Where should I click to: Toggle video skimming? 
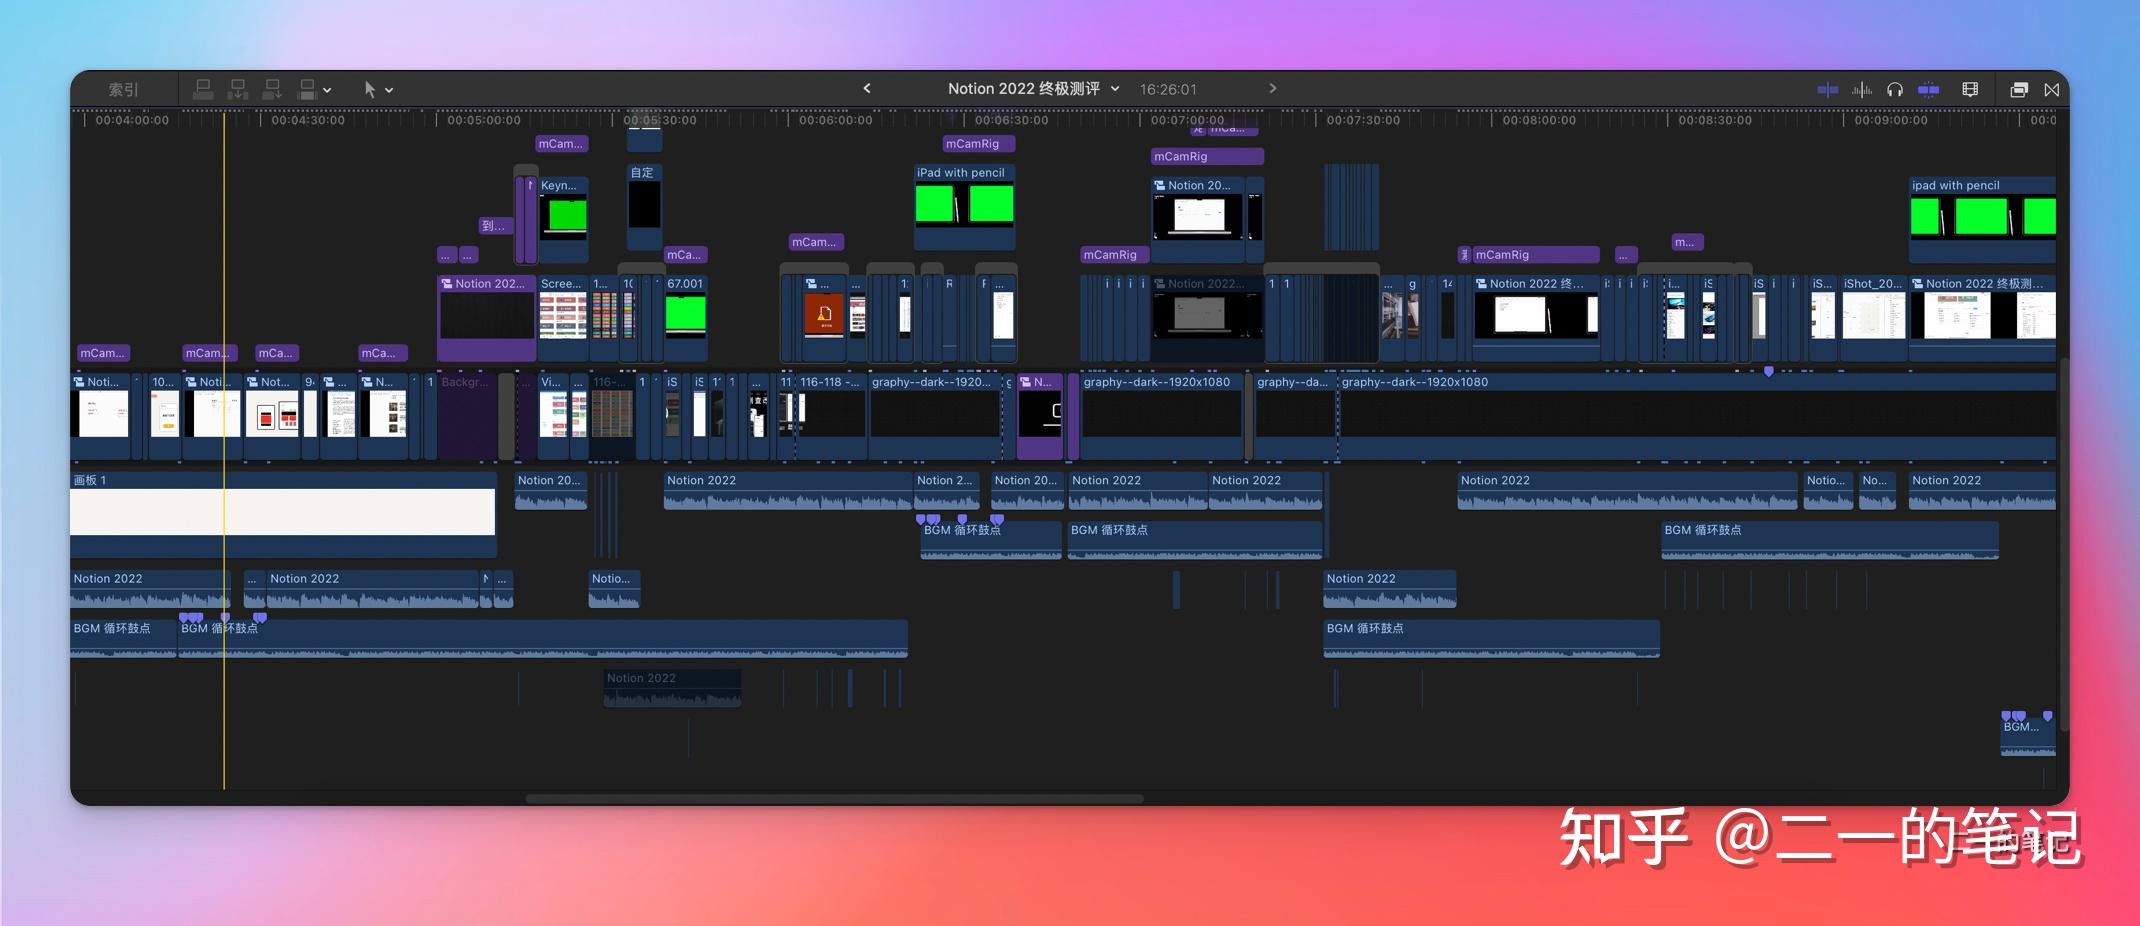[1827, 89]
